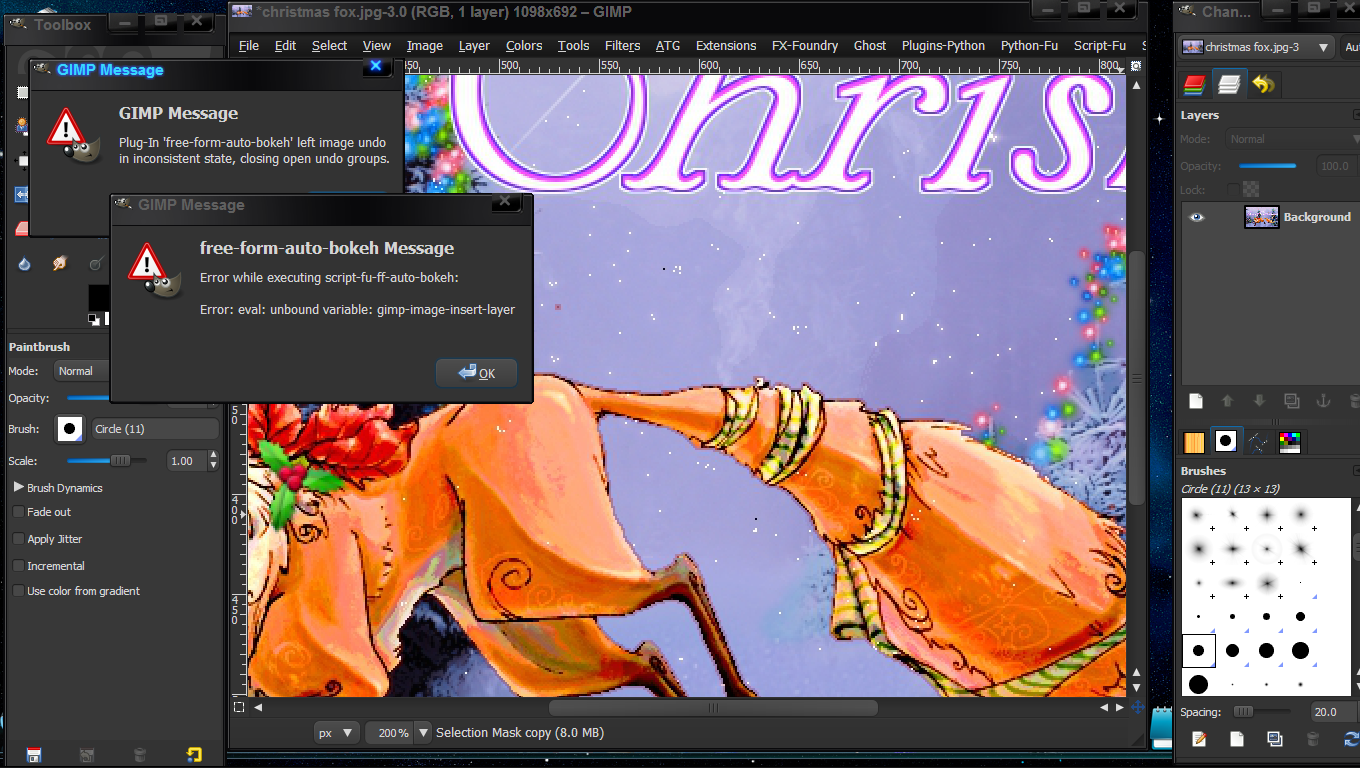Refresh the brushes list icon
1360x768 pixels.
click(x=1351, y=739)
